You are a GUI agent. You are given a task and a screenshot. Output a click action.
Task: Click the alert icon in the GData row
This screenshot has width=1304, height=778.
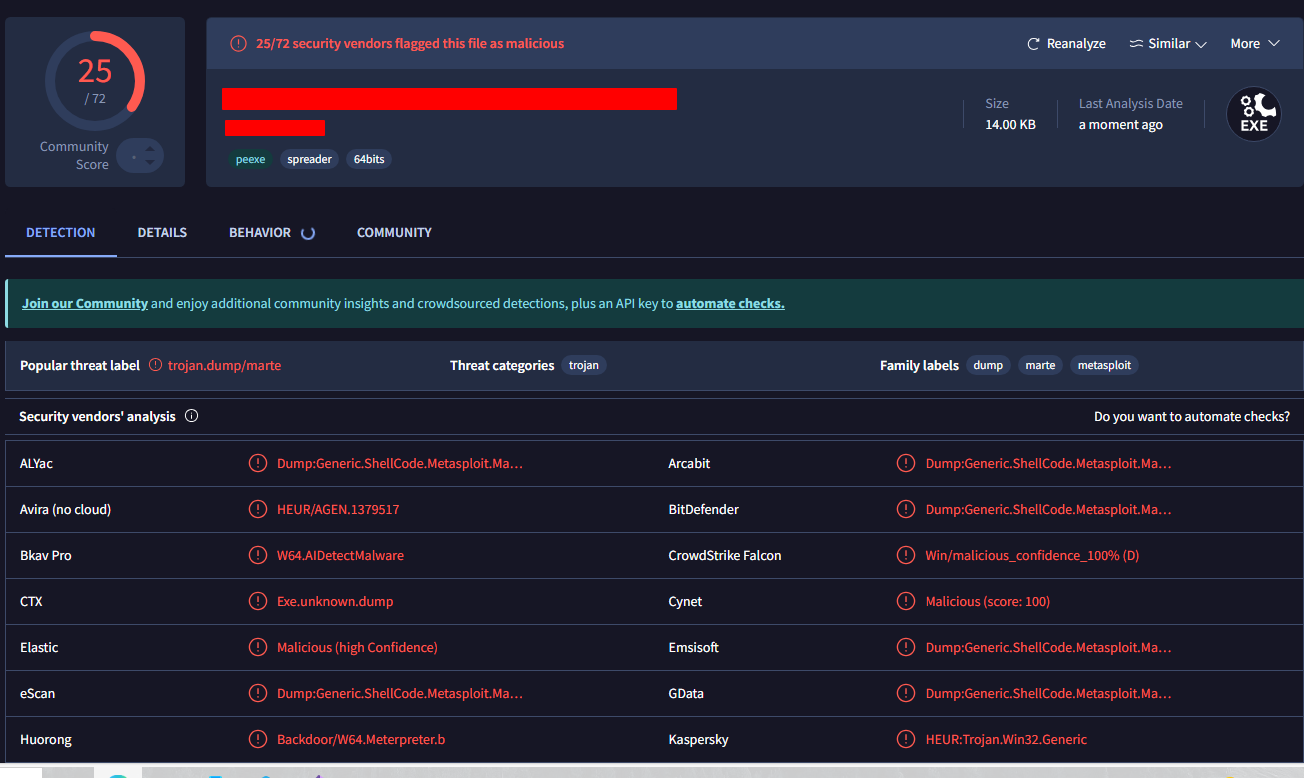(x=906, y=693)
